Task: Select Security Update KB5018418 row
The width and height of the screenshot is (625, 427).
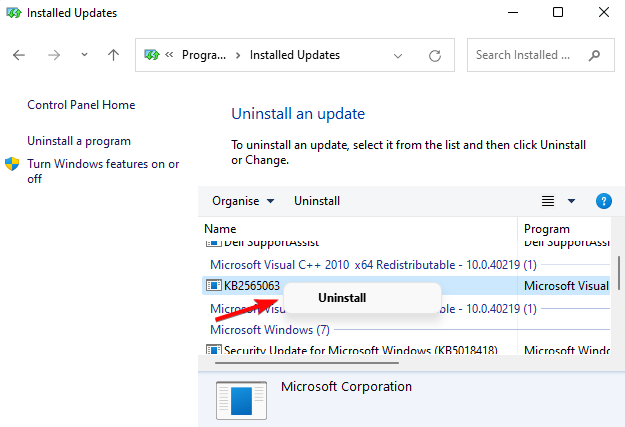Action: point(406,350)
